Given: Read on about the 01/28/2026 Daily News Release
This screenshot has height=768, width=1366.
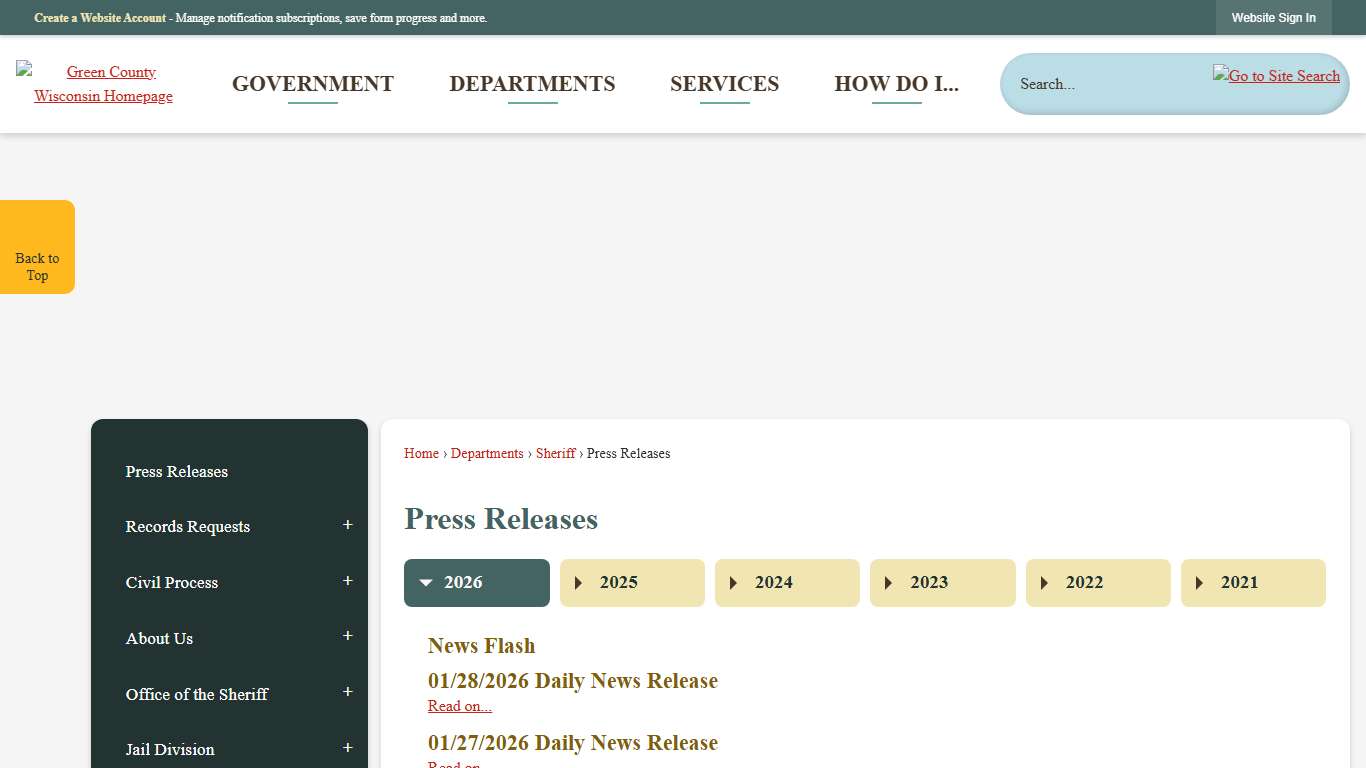Looking at the screenshot, I should pos(459,706).
